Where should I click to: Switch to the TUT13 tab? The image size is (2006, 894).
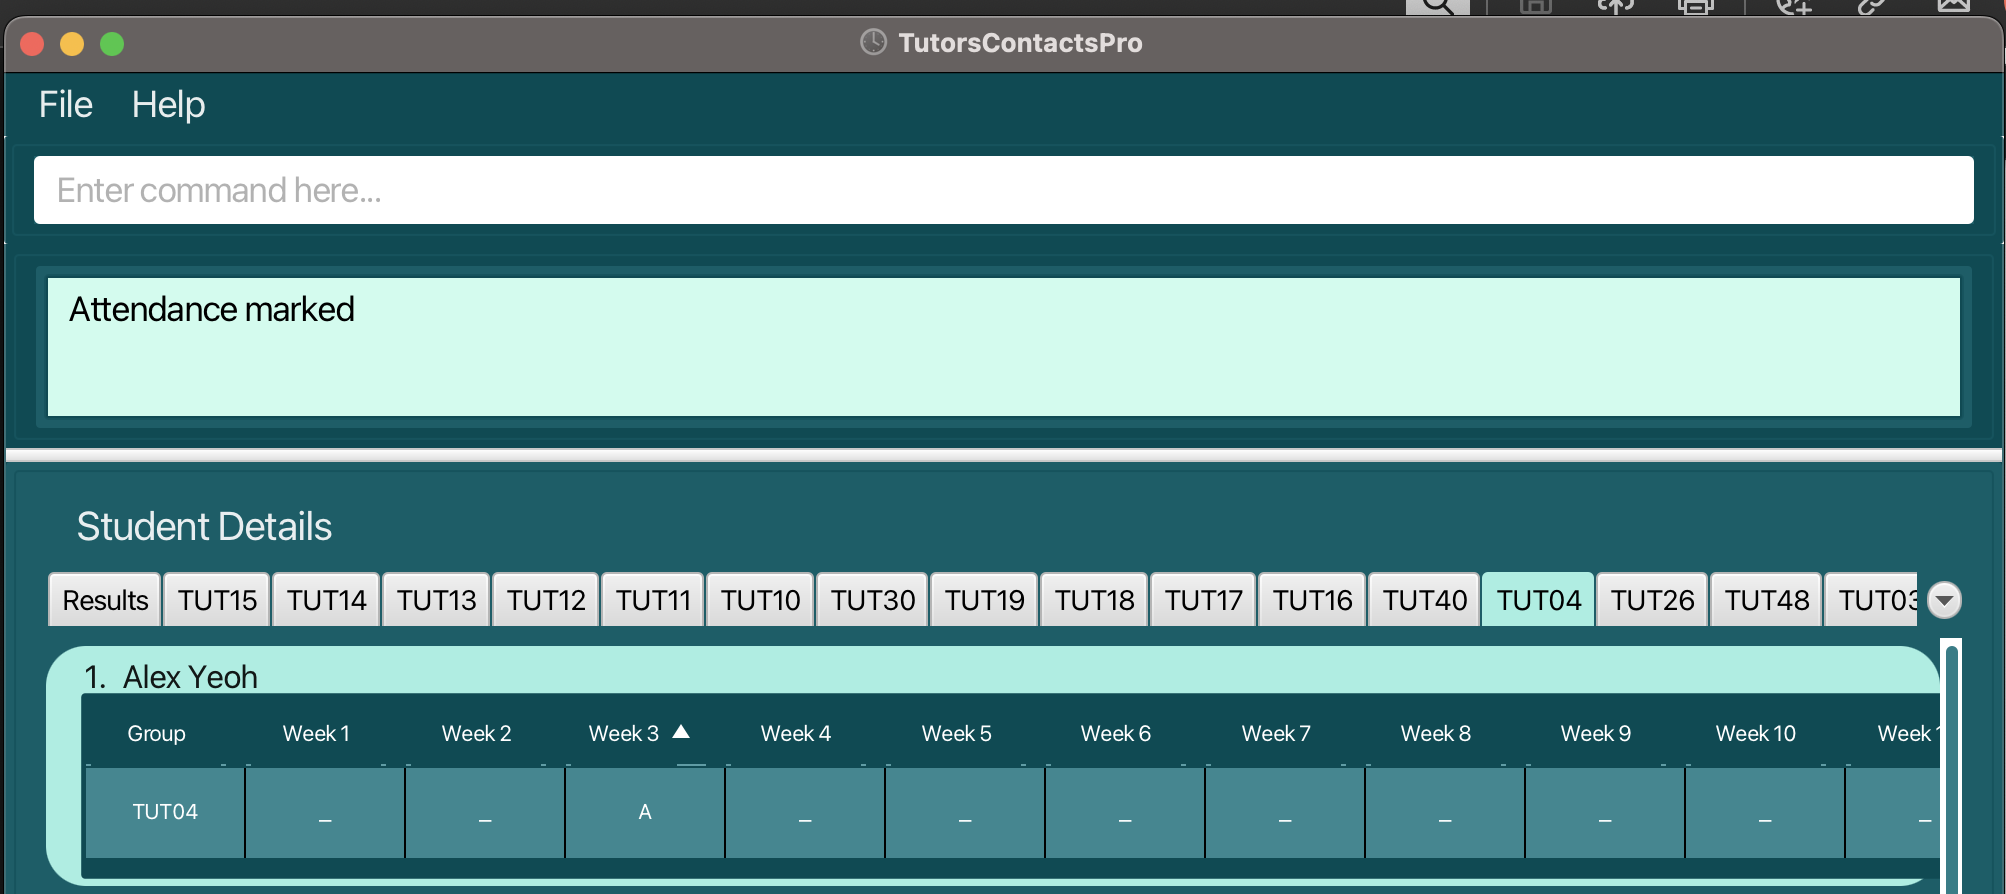(x=436, y=600)
